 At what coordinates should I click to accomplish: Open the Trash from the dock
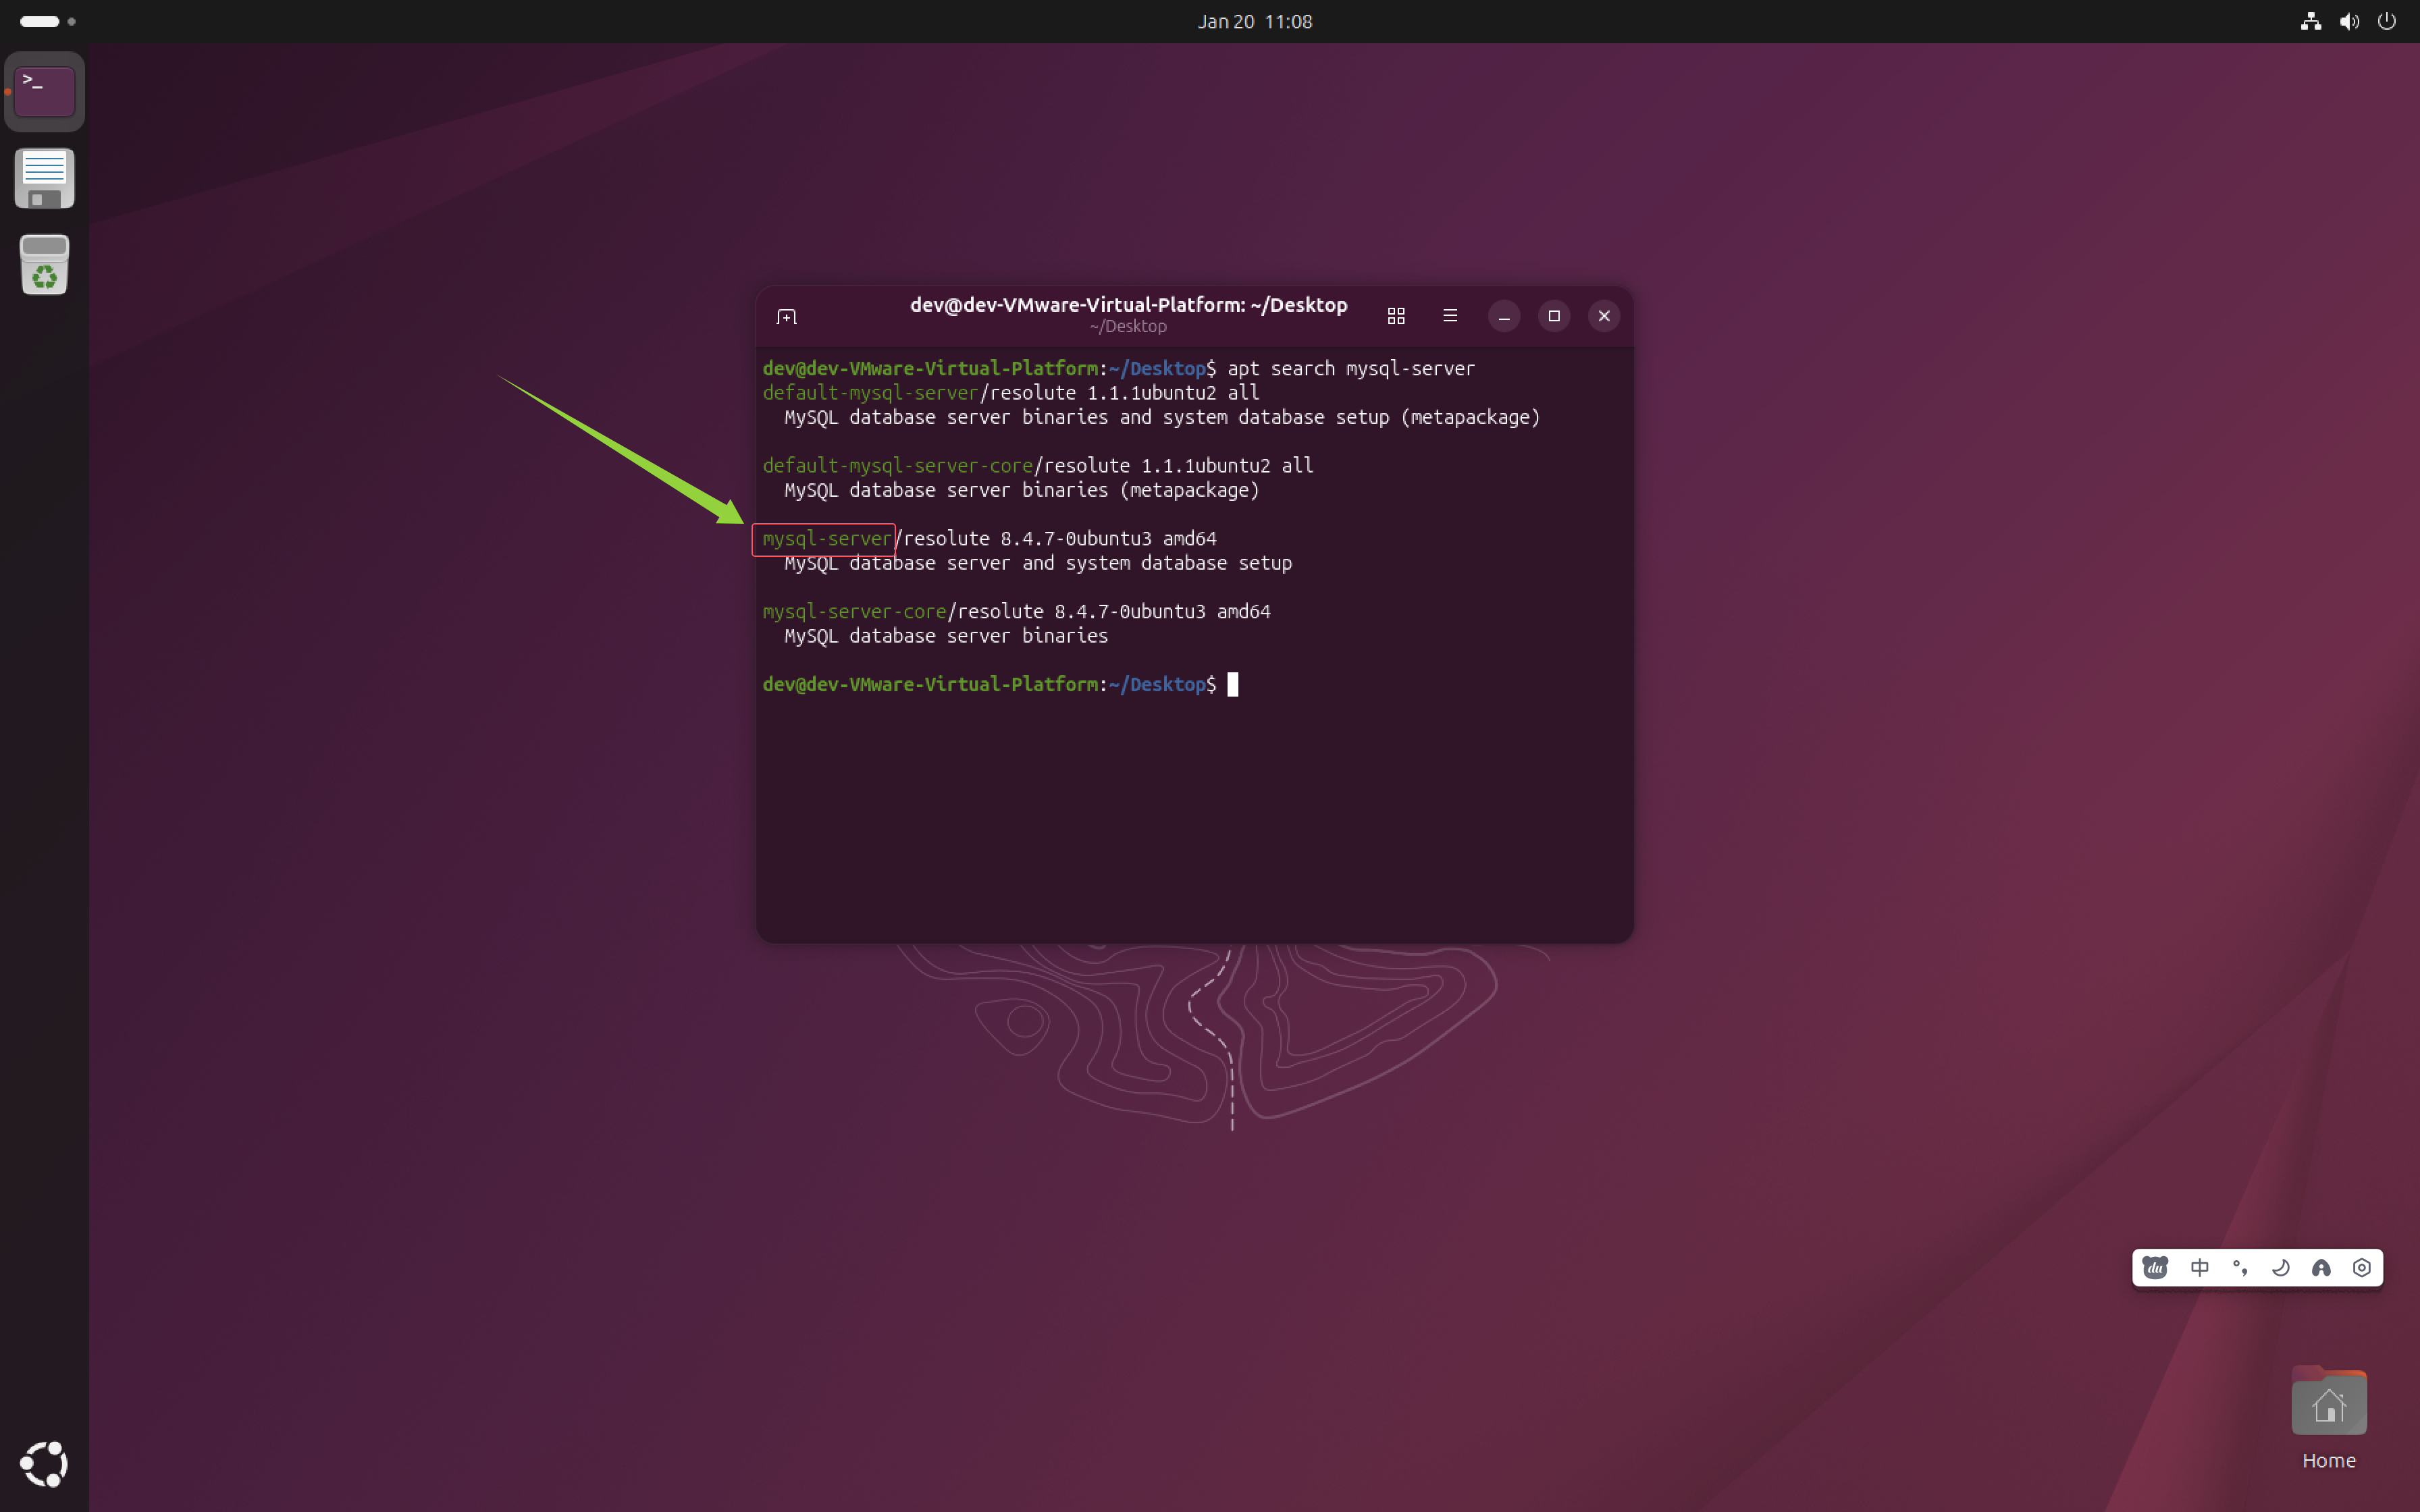(x=44, y=265)
